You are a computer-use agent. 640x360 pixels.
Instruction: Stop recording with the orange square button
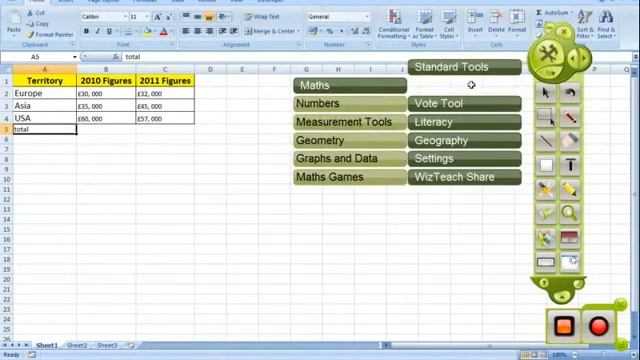pos(564,327)
